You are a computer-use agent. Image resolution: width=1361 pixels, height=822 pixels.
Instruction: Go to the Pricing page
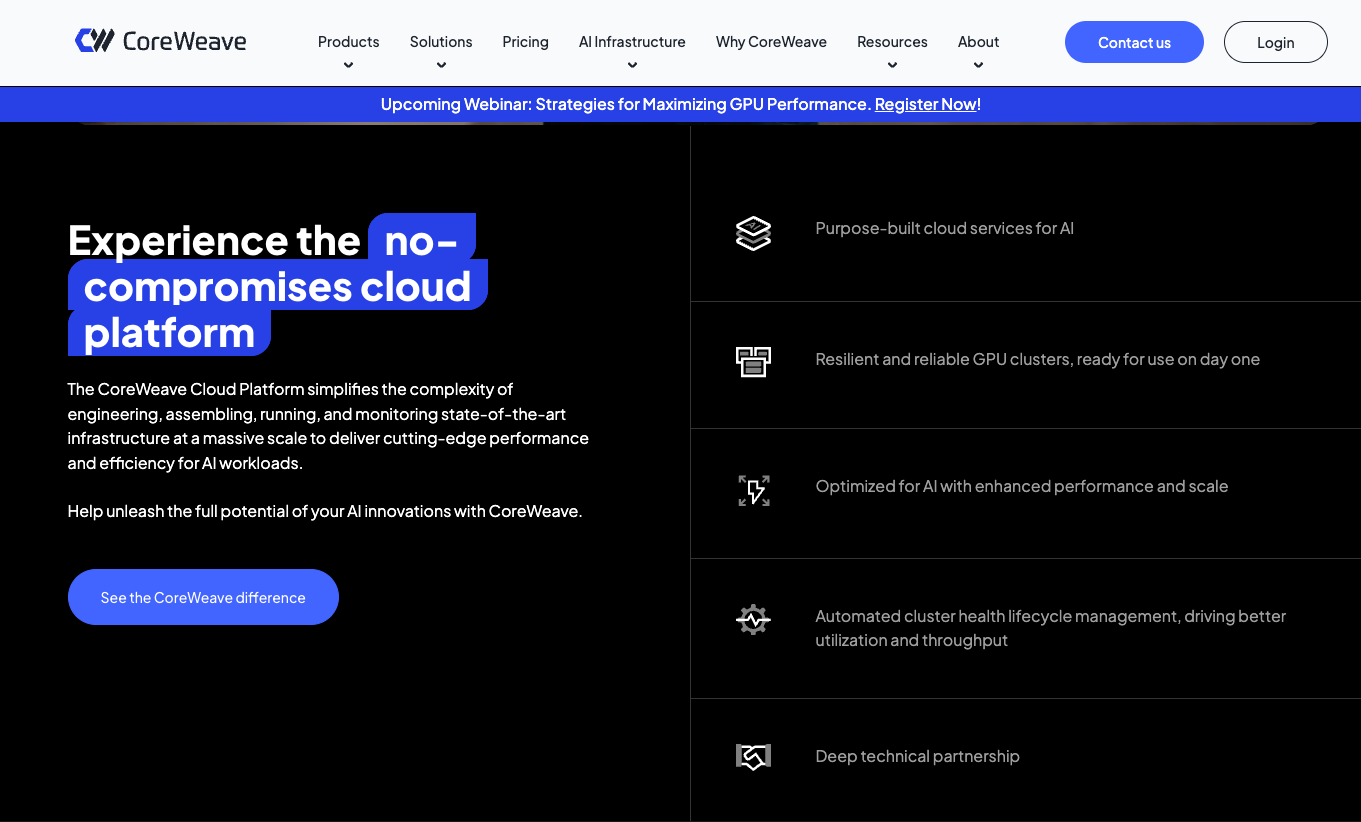[x=525, y=42]
